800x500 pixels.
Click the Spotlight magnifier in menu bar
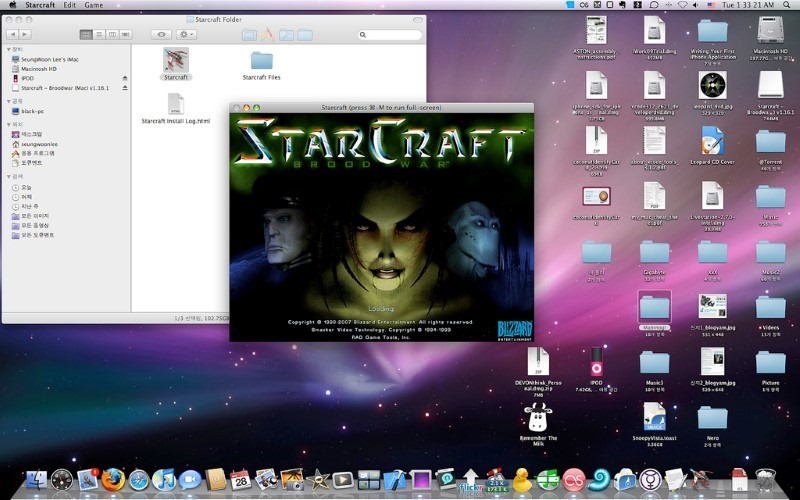[786, 5]
